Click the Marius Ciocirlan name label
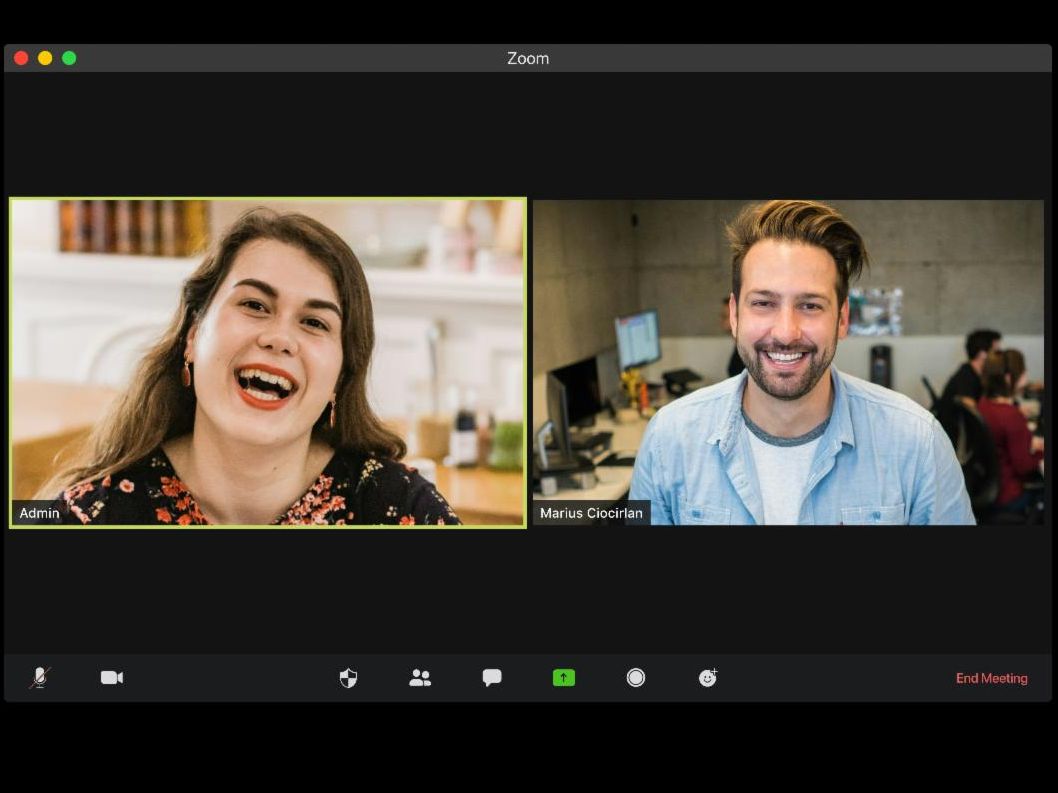This screenshot has width=1058, height=793. coord(591,513)
